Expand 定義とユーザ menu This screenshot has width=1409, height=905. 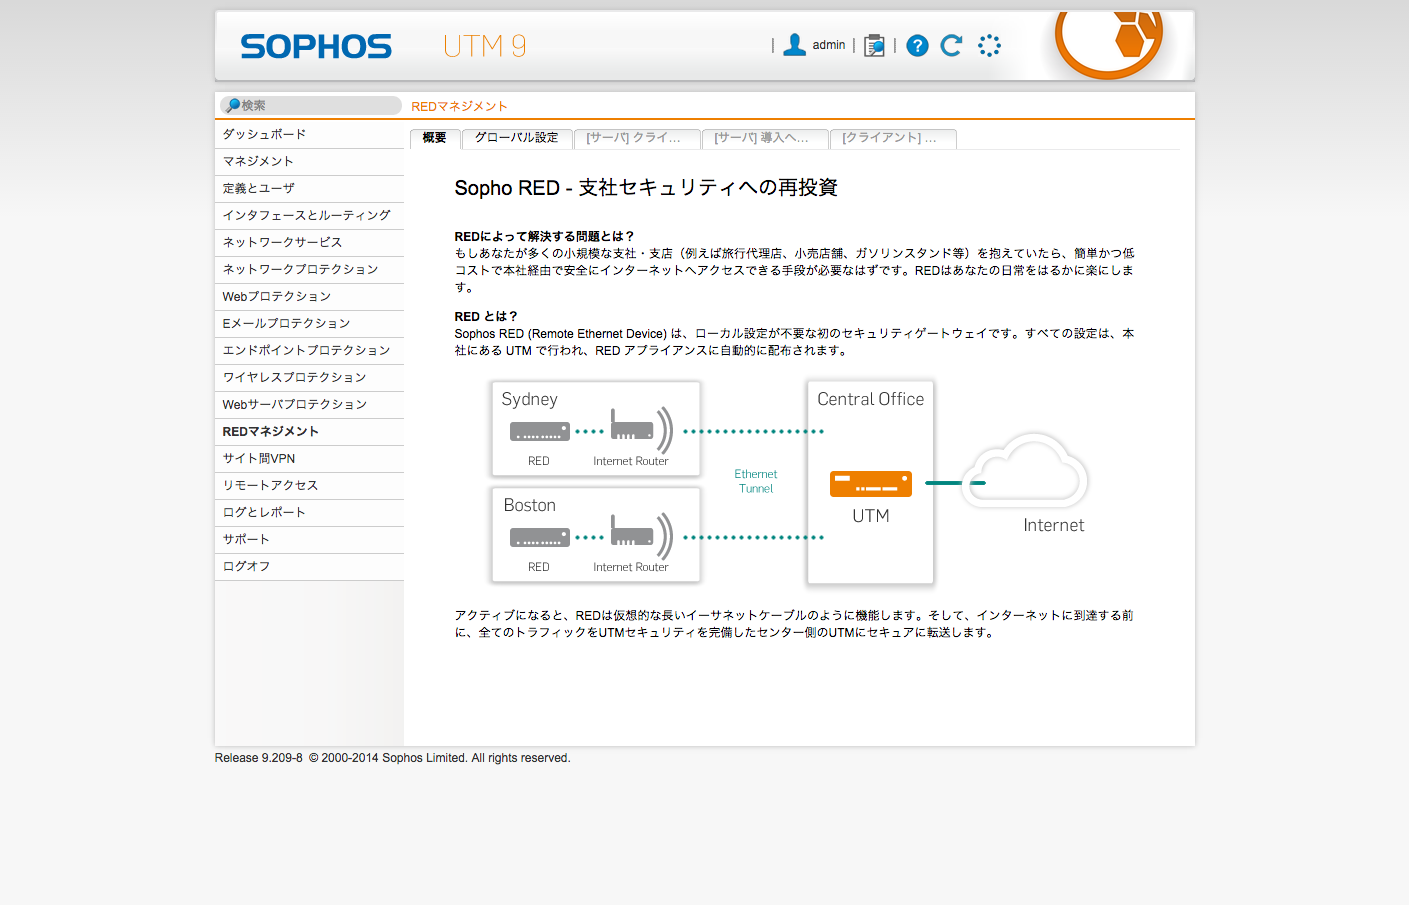[309, 188]
